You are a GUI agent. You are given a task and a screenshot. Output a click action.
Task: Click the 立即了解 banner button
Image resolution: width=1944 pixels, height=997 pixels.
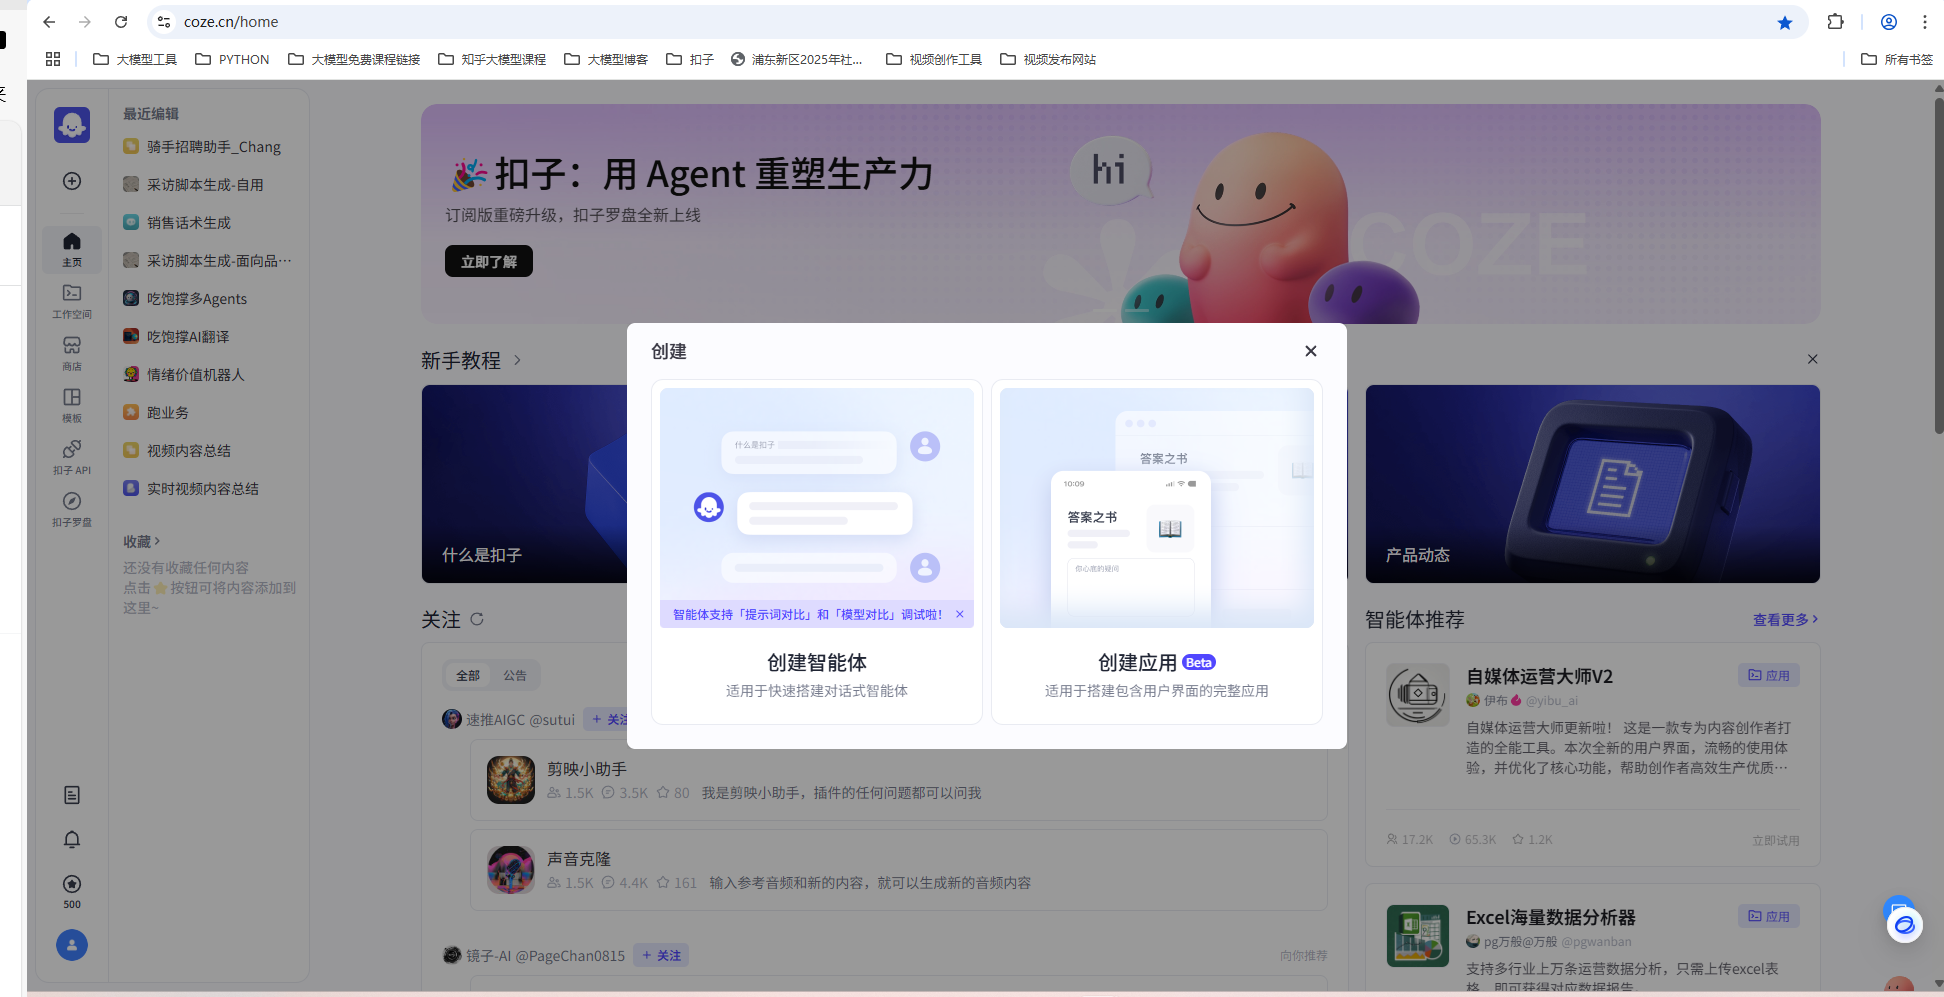pos(489,261)
